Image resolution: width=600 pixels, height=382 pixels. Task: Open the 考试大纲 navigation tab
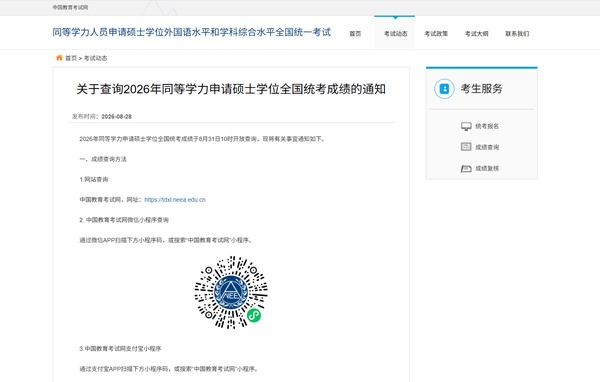pyautogui.click(x=476, y=34)
